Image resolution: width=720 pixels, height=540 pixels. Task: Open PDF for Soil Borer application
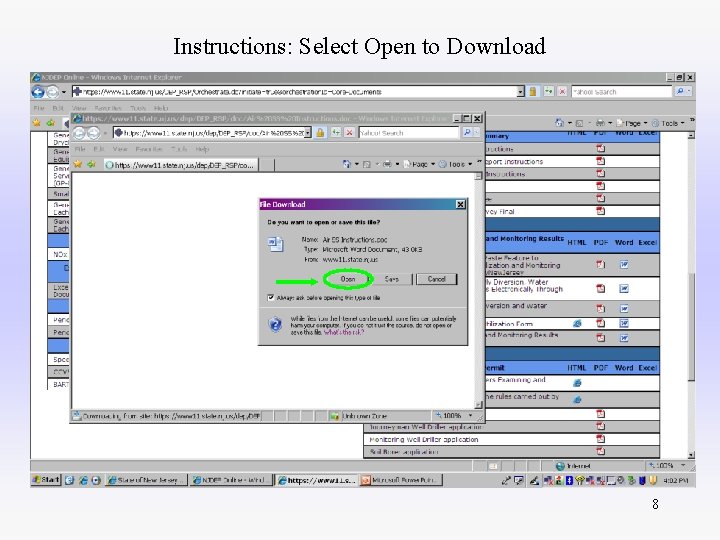600,451
